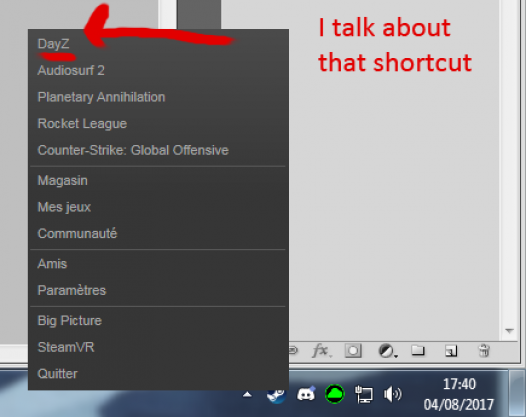Open the volume speaker icon

tap(392, 394)
